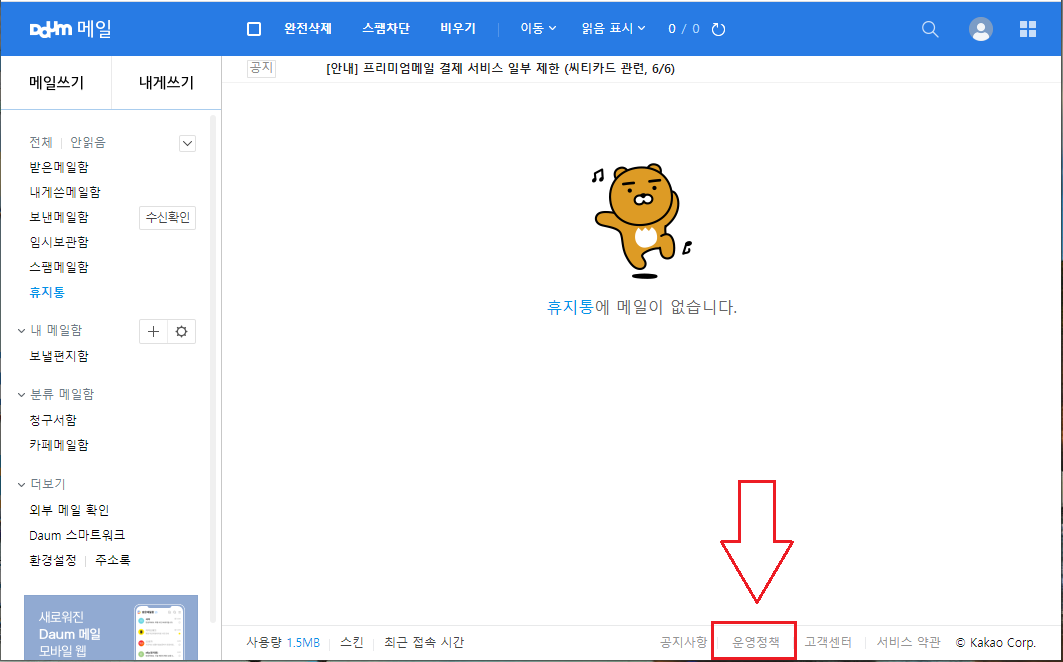Collapse the 분류 메일함 section

click(21, 395)
